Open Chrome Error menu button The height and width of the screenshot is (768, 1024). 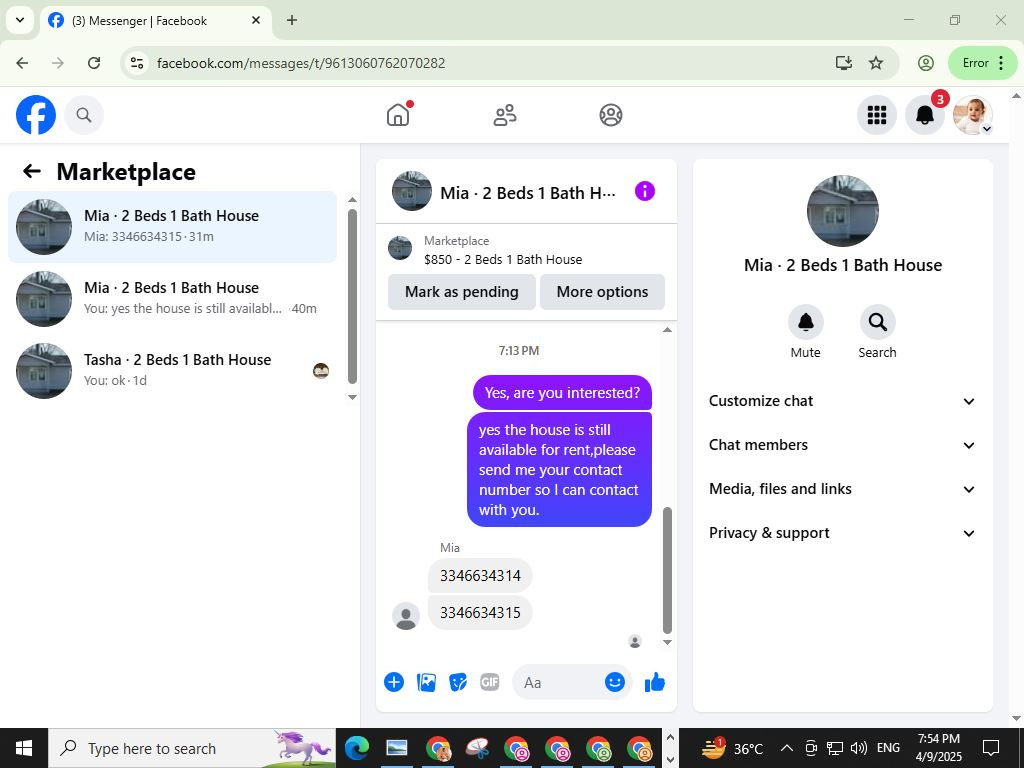point(983,63)
